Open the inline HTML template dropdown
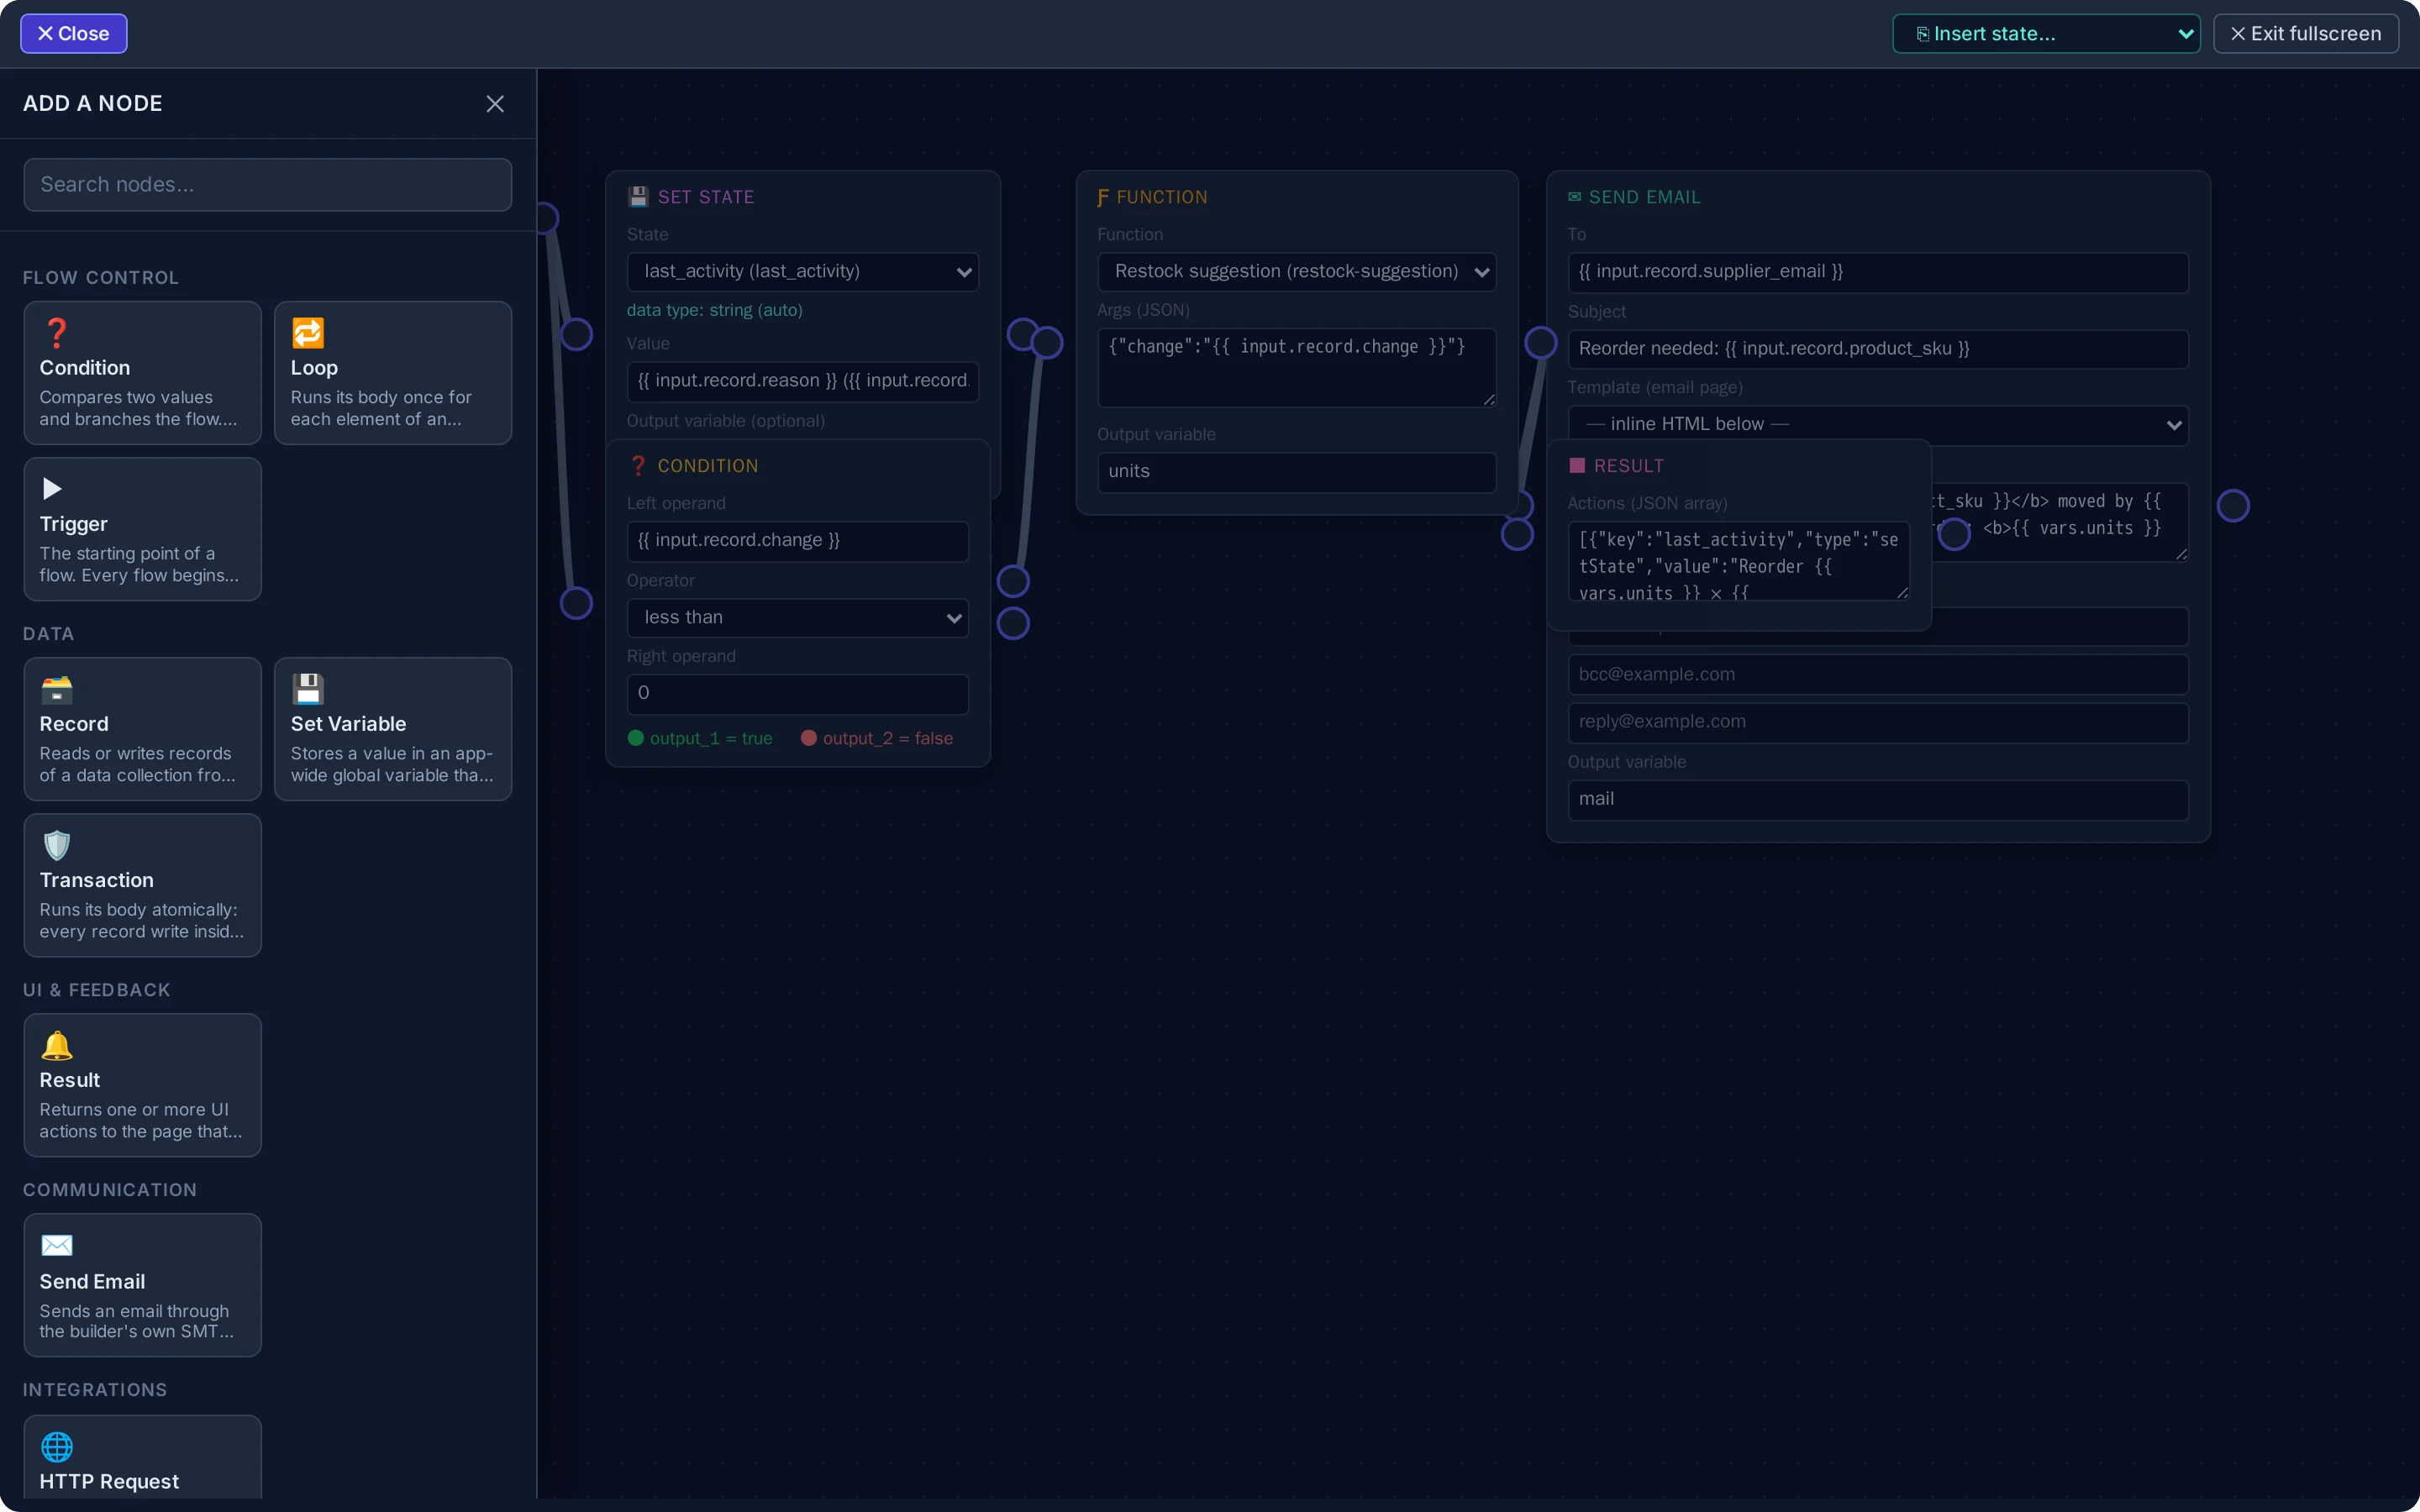The width and height of the screenshot is (2420, 1512). [x=1877, y=425]
